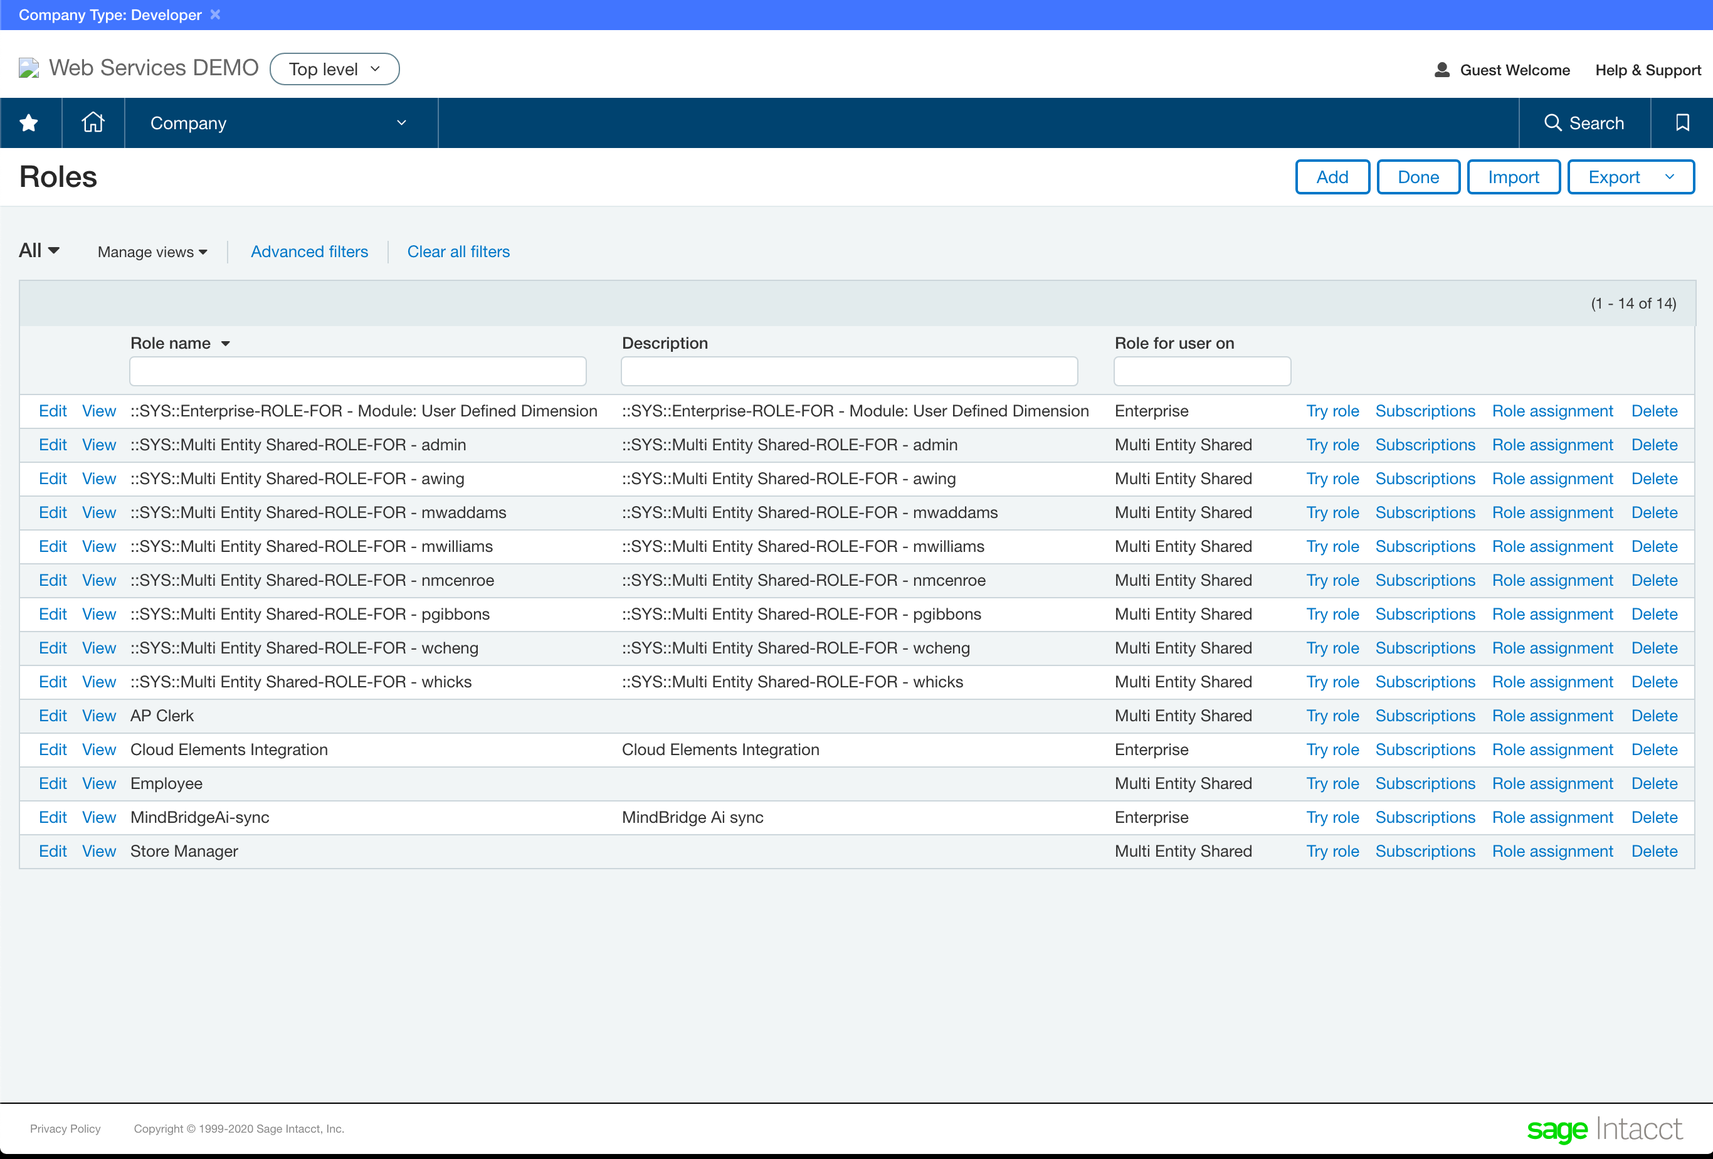Try role for mwaddams
This screenshot has height=1159, width=1713.
1332,513
